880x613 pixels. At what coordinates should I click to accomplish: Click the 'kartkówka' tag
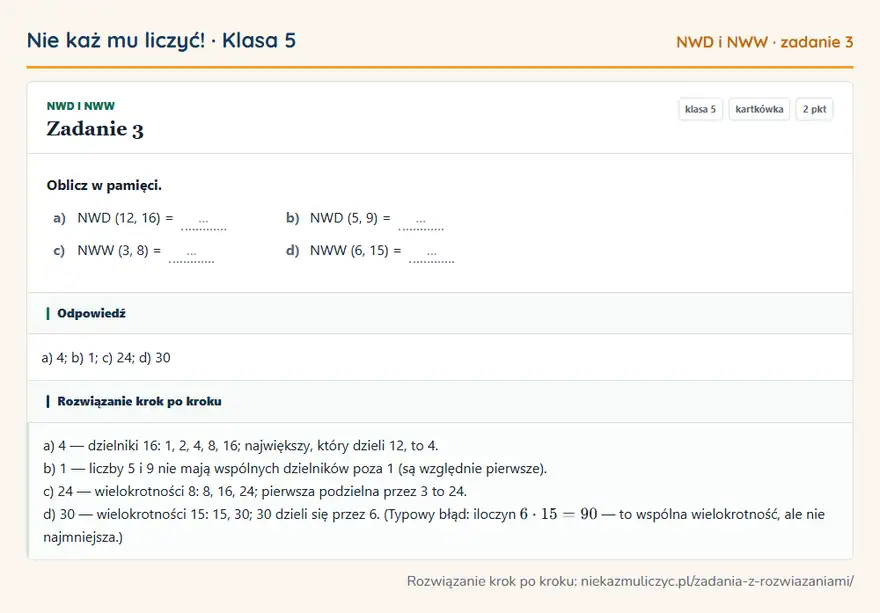tap(759, 109)
